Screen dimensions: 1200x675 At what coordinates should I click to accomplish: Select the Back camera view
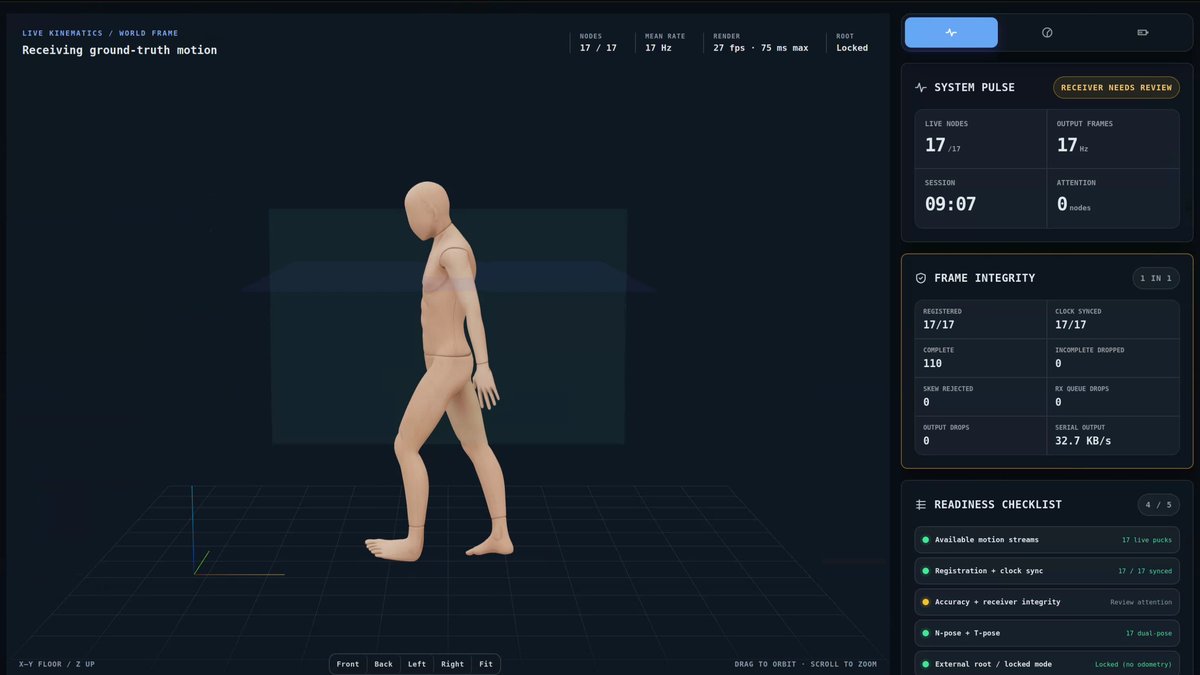[383, 664]
